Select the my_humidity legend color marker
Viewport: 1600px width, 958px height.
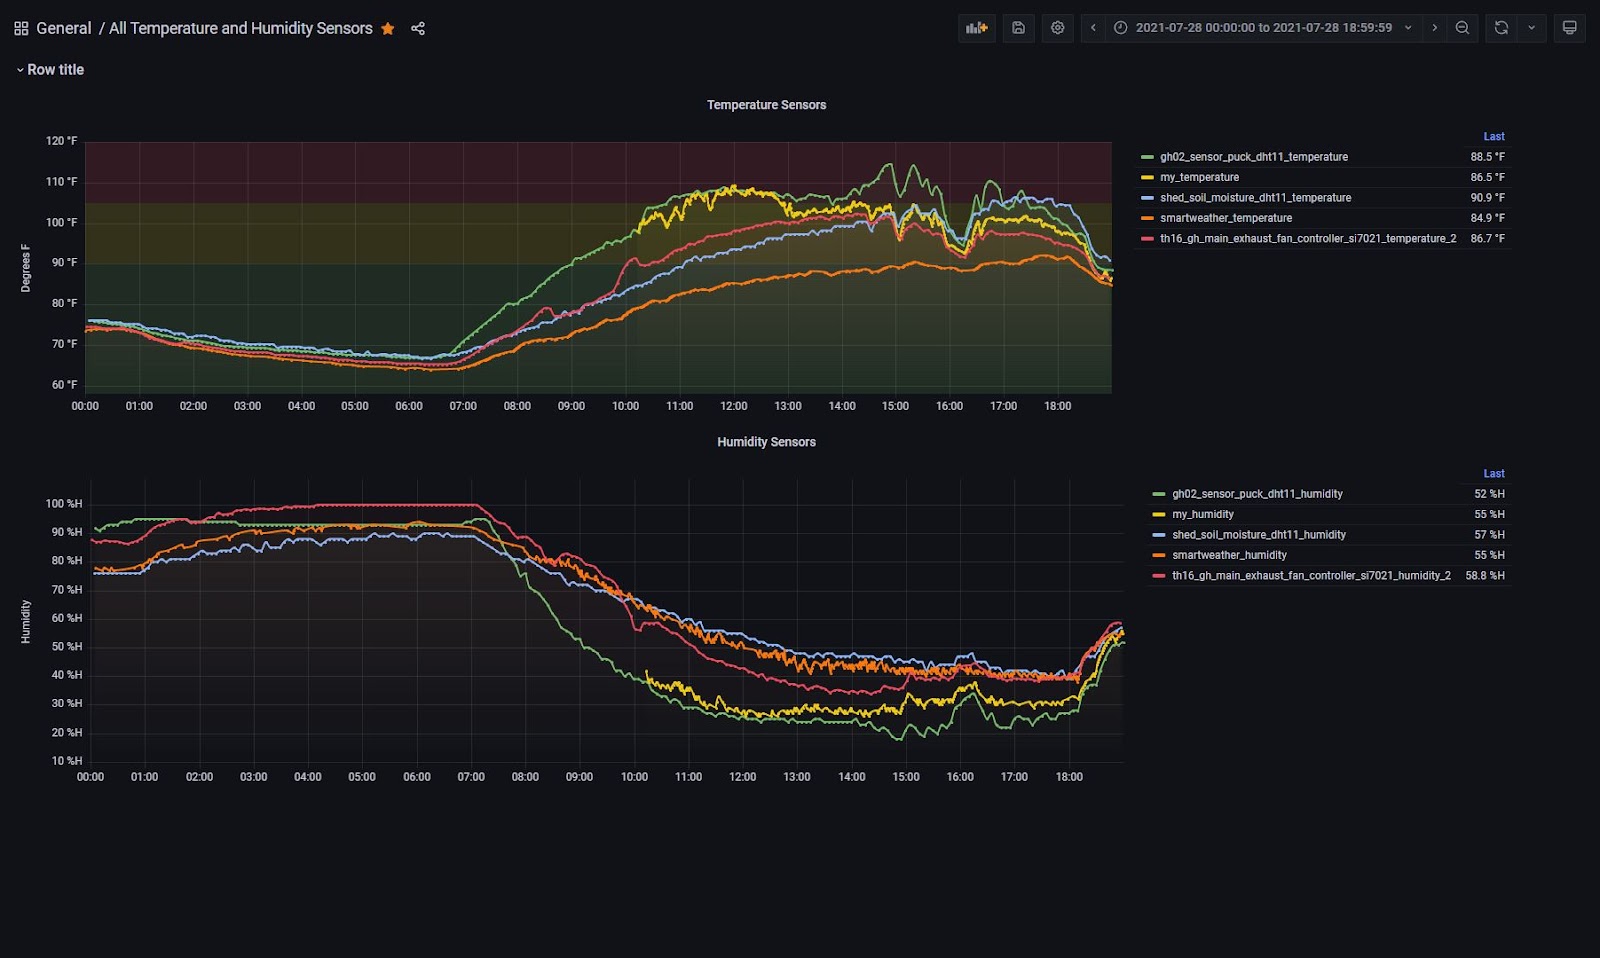pyautogui.click(x=1161, y=514)
